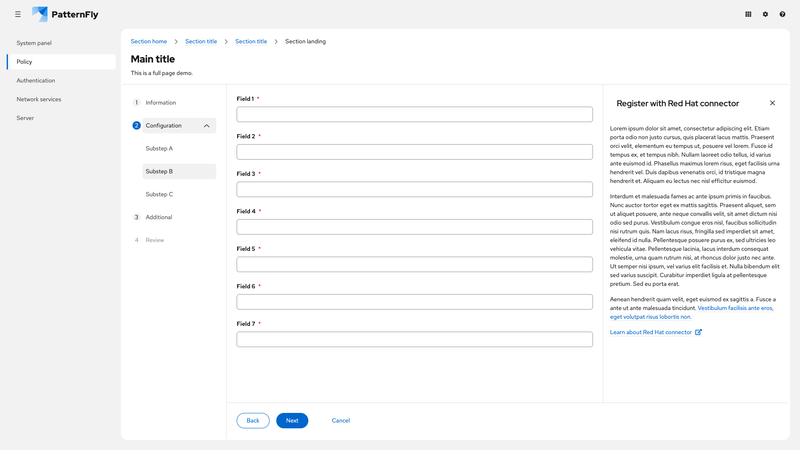Click the PatternFly logo
The image size is (800, 450).
click(65, 14)
